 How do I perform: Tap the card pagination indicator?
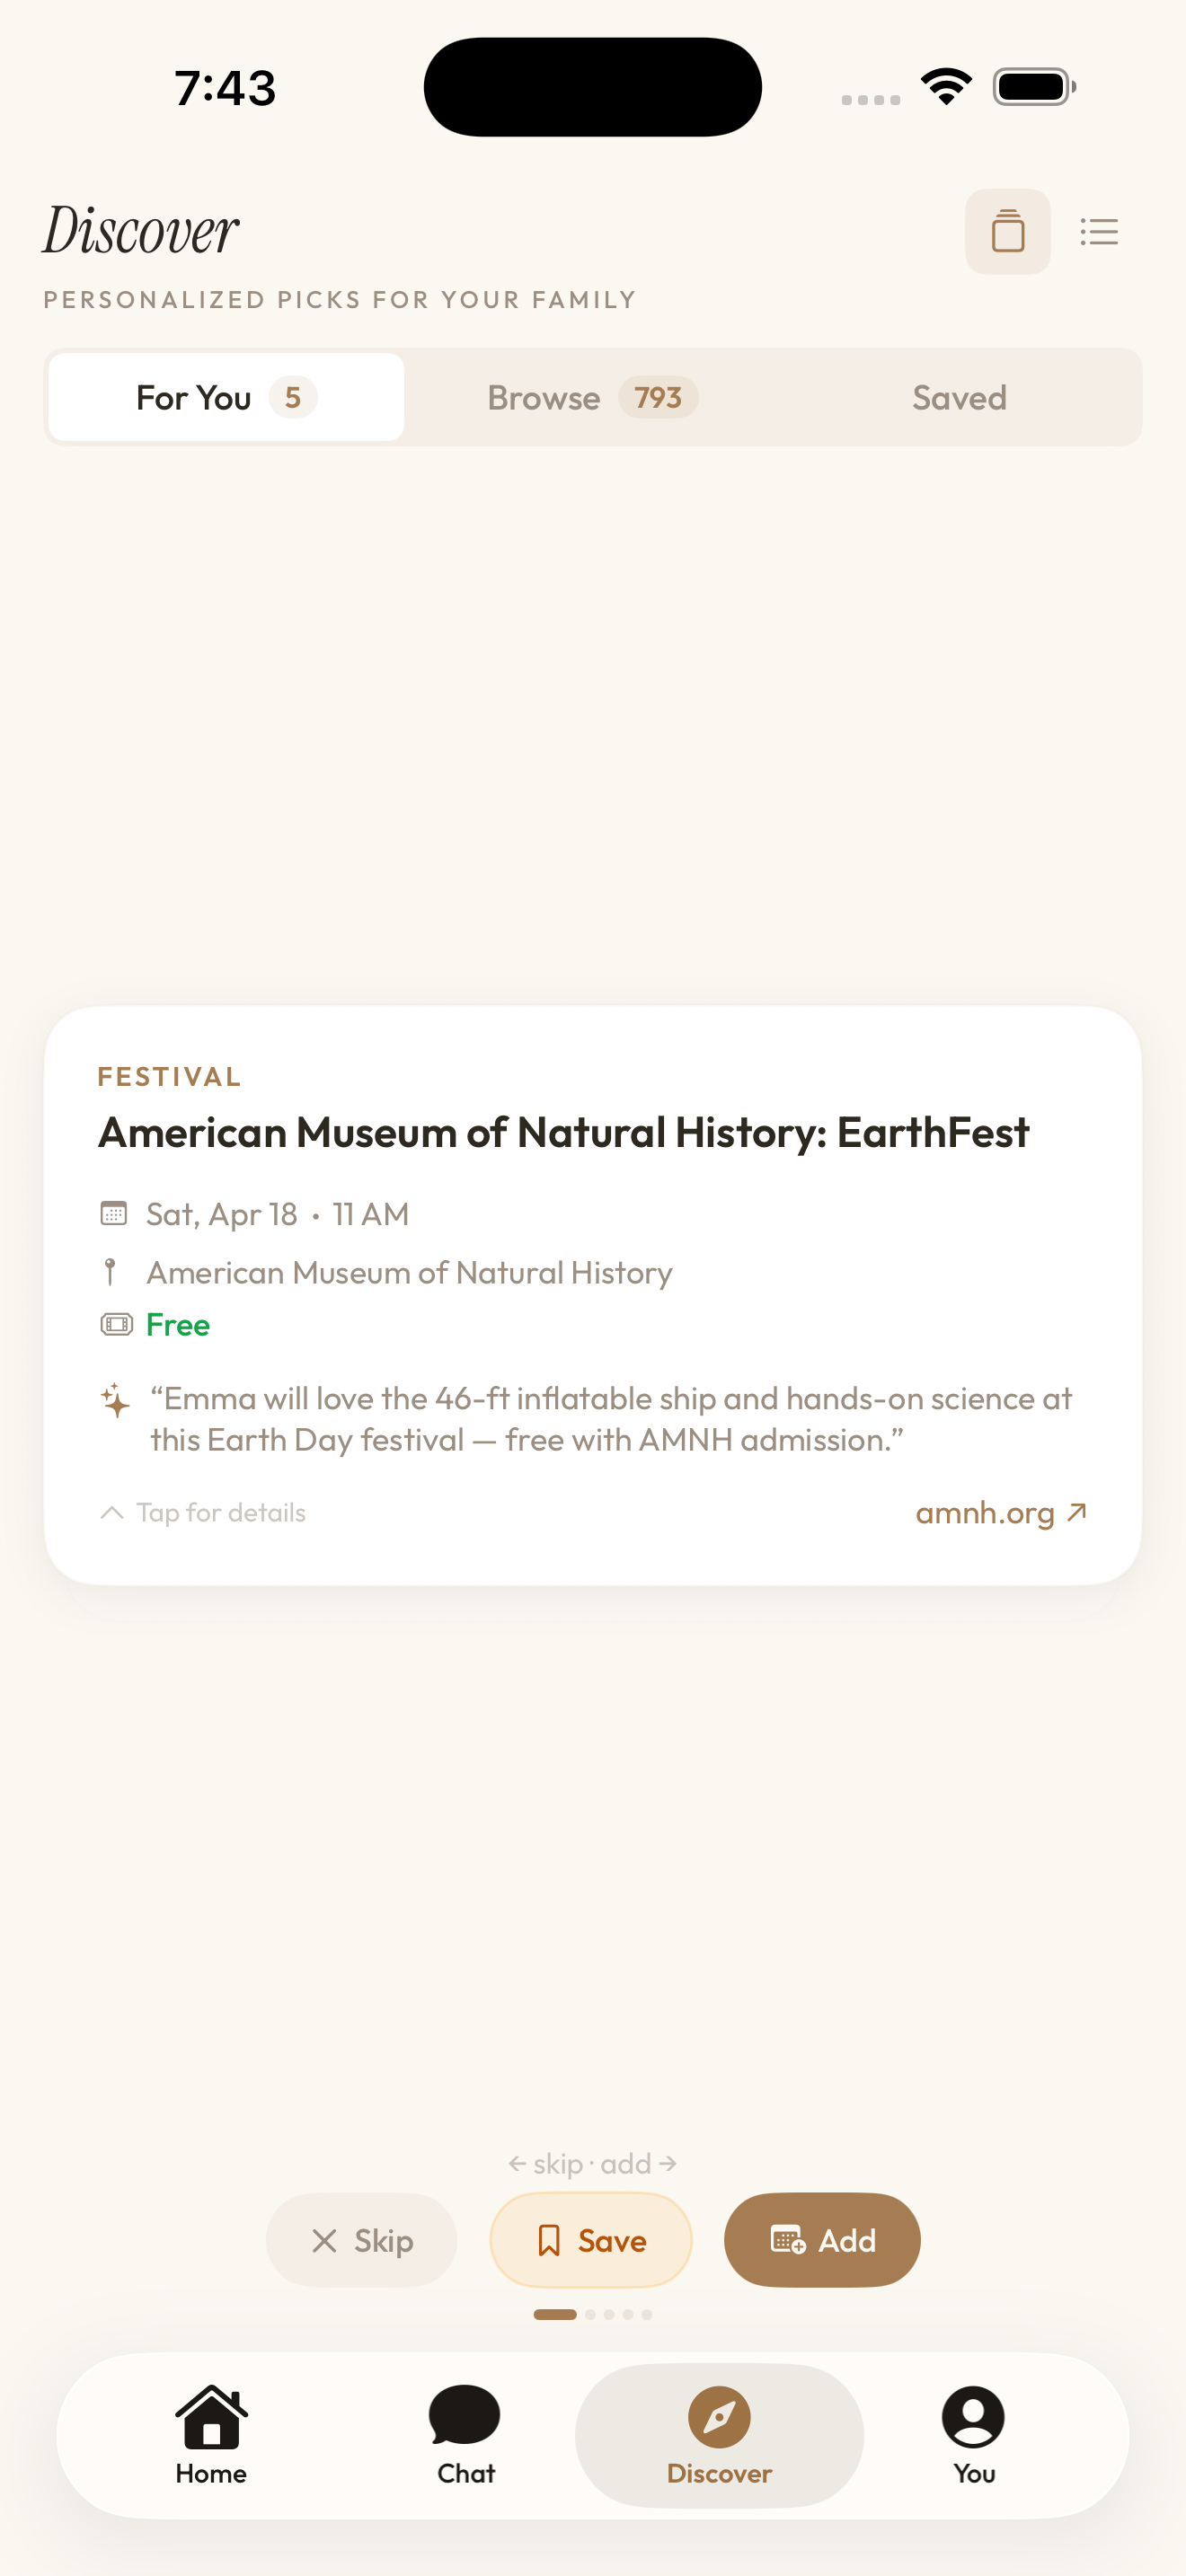click(592, 2314)
